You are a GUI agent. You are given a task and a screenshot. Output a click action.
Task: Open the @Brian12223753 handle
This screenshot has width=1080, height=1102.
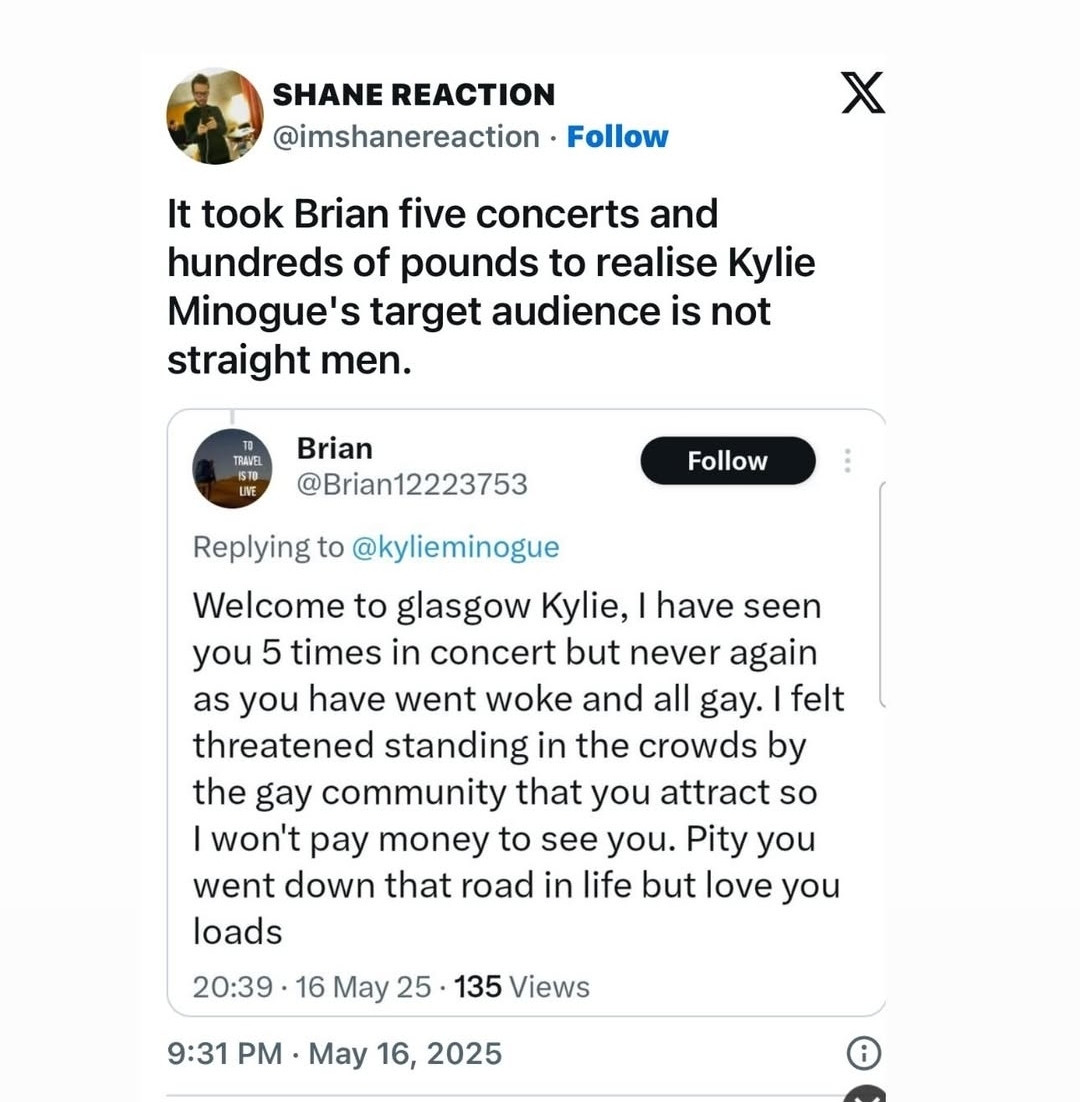(412, 484)
